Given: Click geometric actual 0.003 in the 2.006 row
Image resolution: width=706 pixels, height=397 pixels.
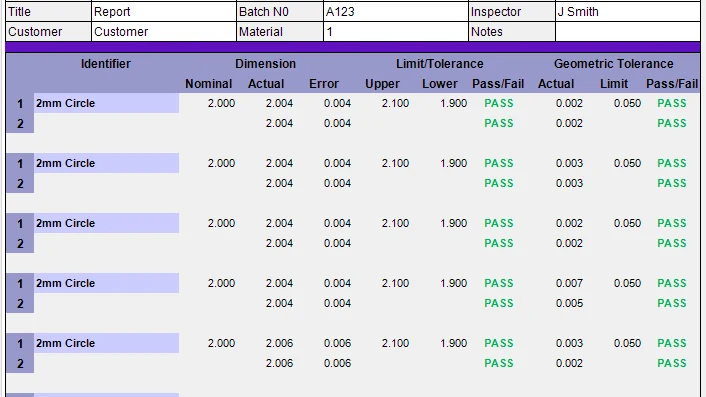Looking at the screenshot, I should tap(570, 343).
